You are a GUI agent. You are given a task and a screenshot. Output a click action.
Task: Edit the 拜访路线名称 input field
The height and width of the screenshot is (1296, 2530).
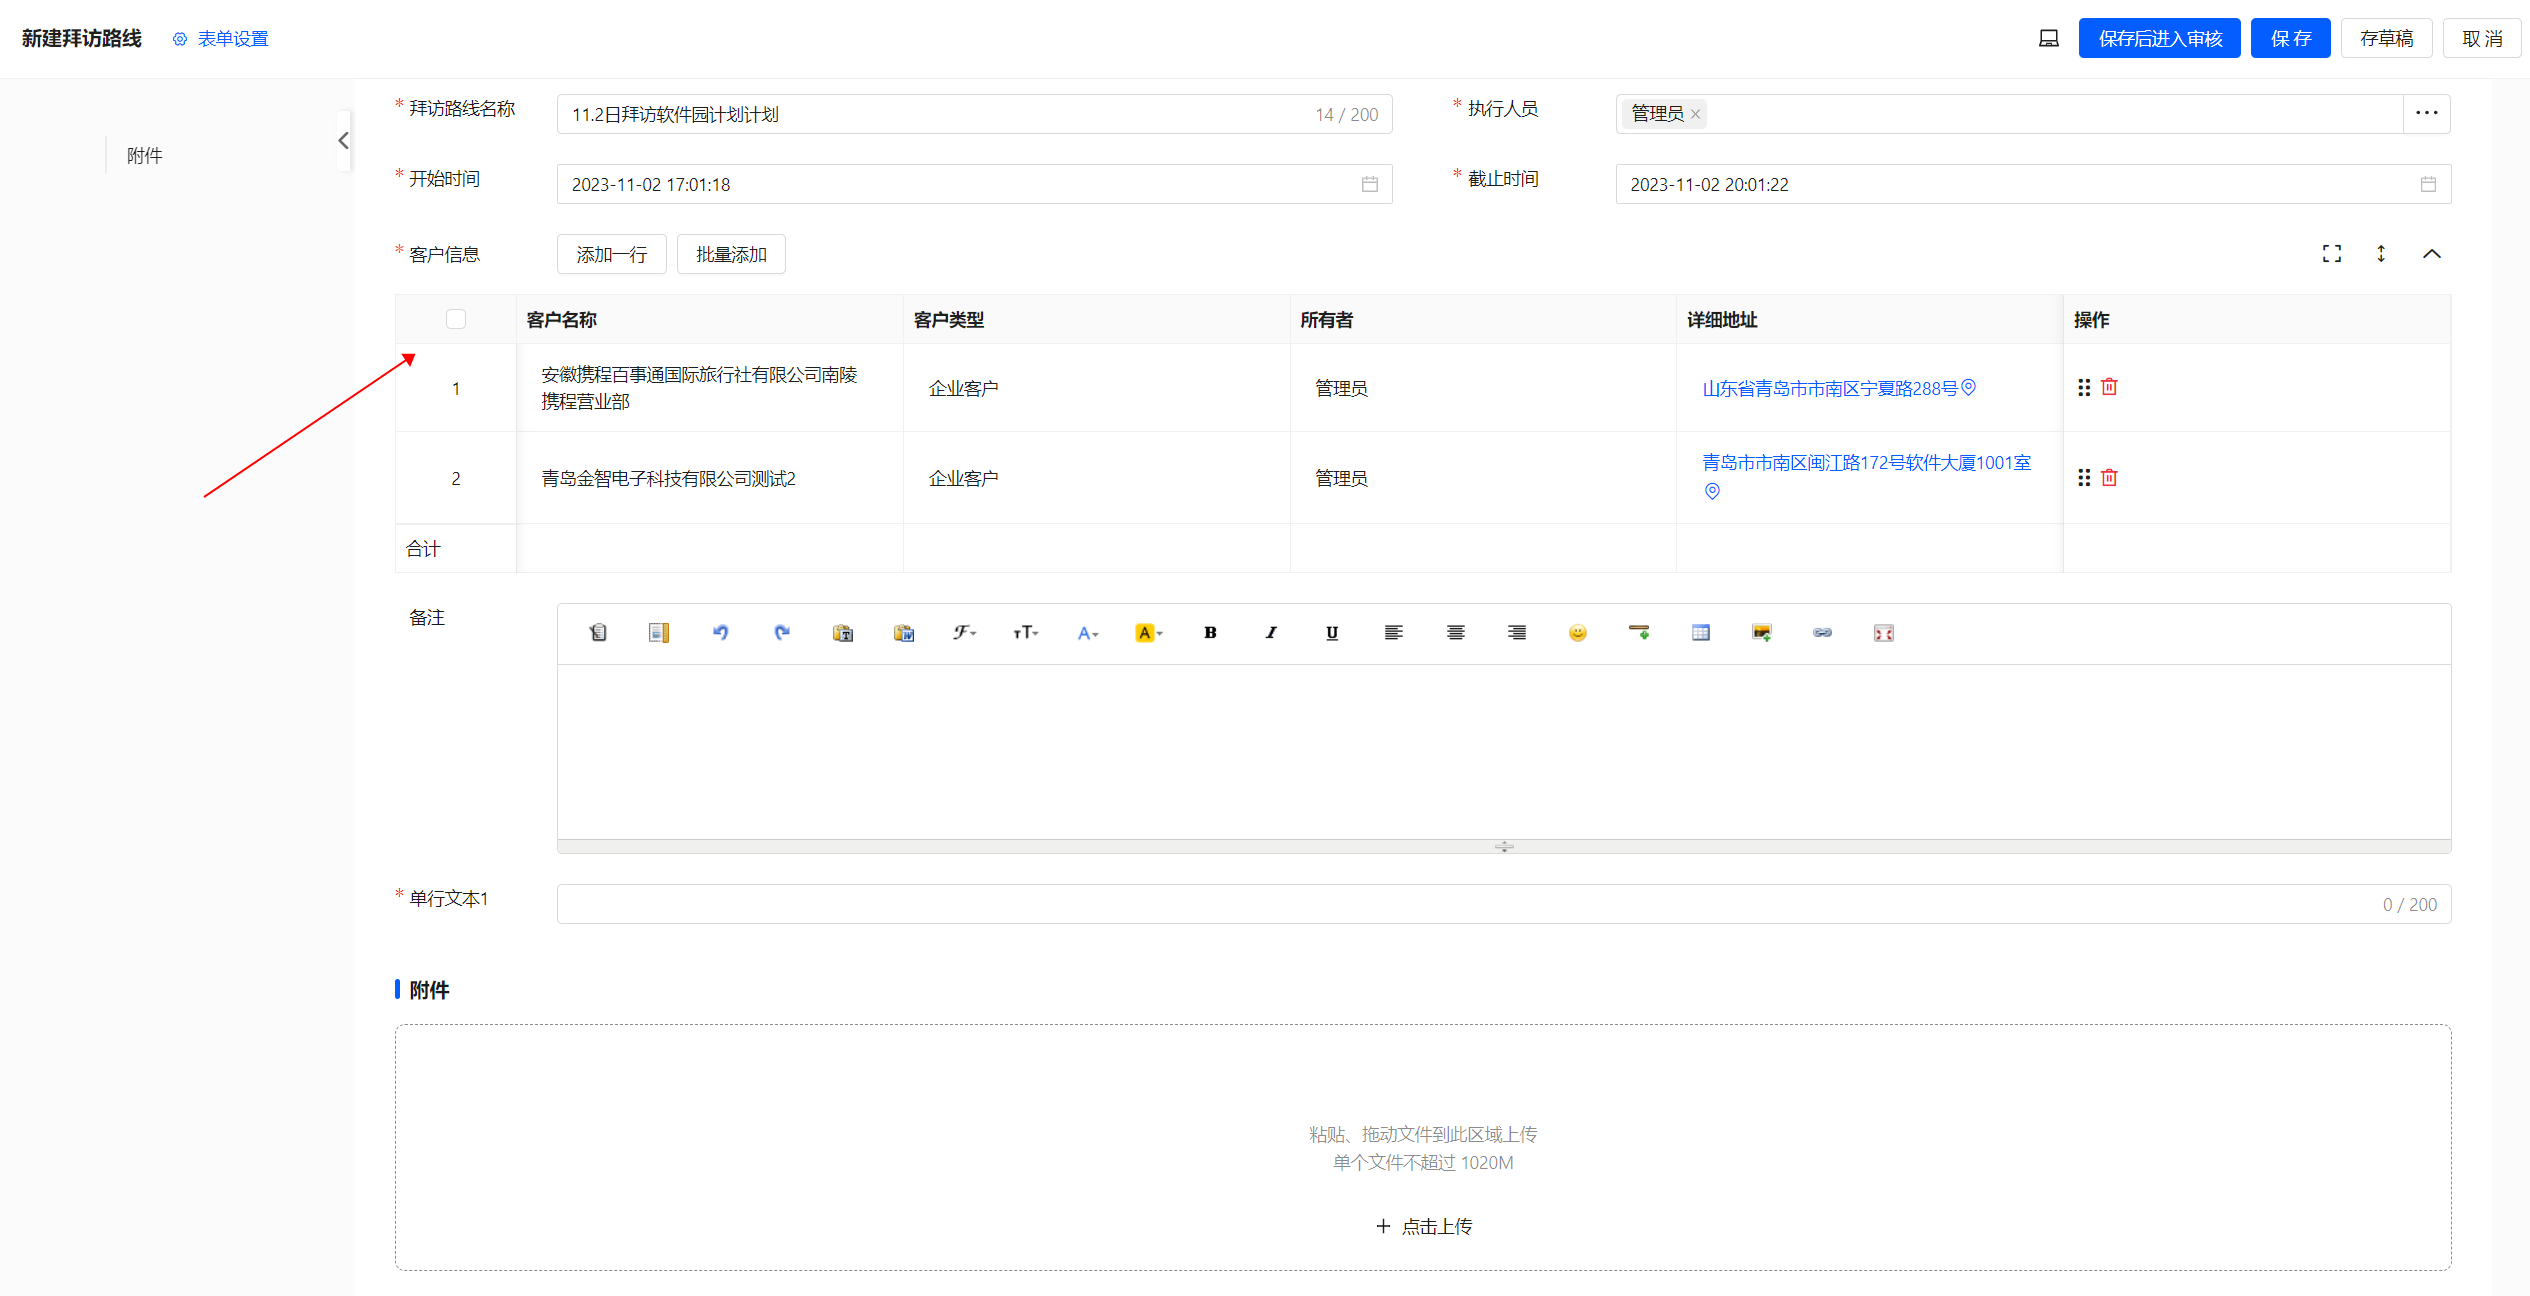click(x=974, y=114)
